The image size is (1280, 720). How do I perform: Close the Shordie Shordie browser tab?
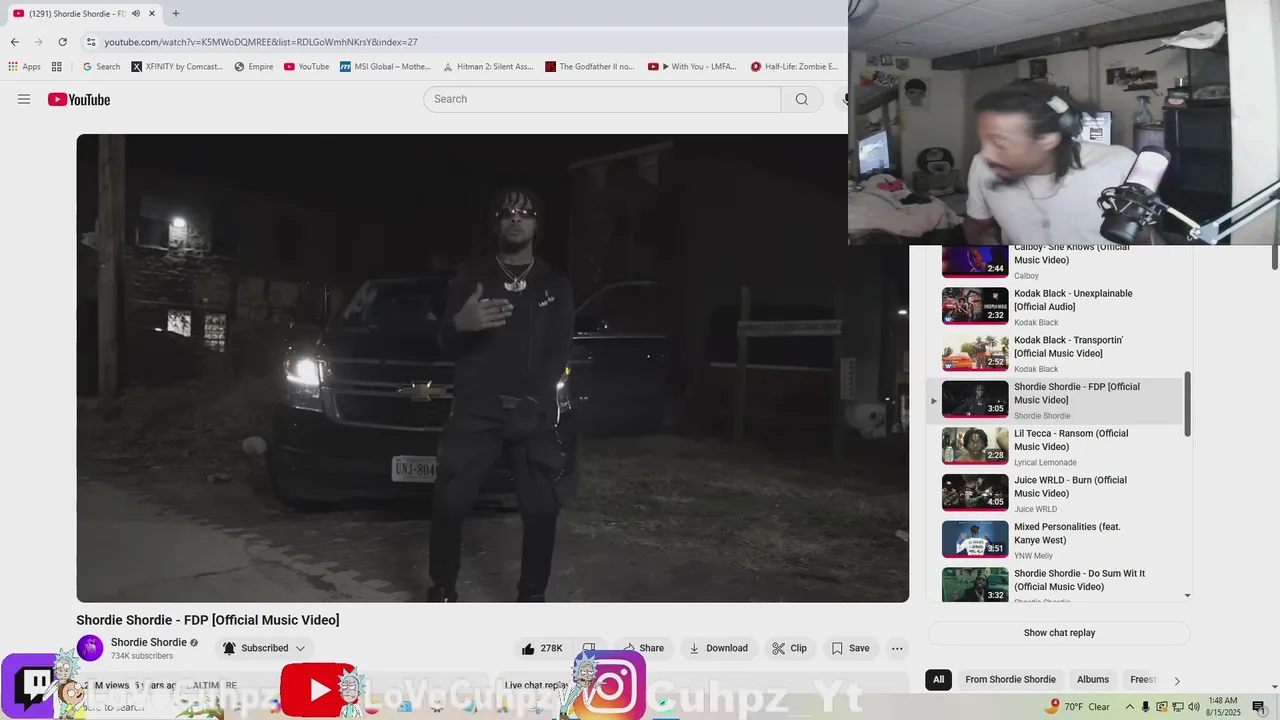(152, 14)
